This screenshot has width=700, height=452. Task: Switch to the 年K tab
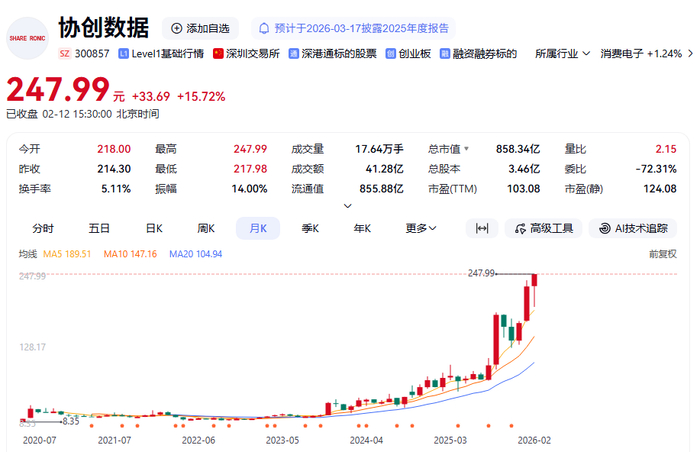click(362, 229)
